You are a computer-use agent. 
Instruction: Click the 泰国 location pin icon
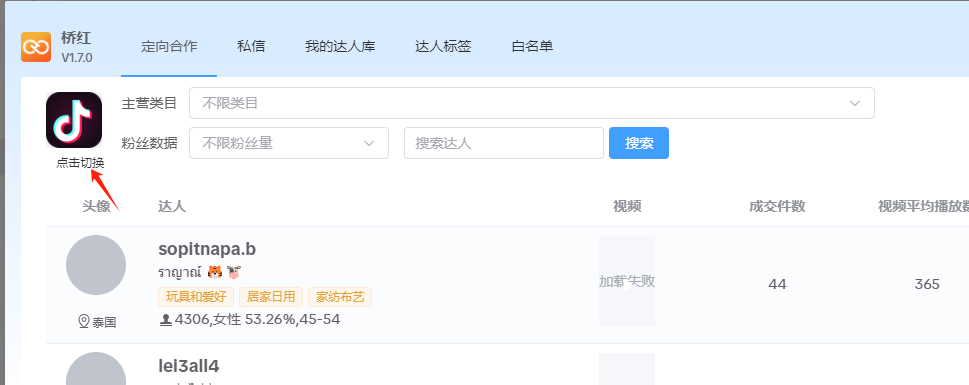point(84,321)
